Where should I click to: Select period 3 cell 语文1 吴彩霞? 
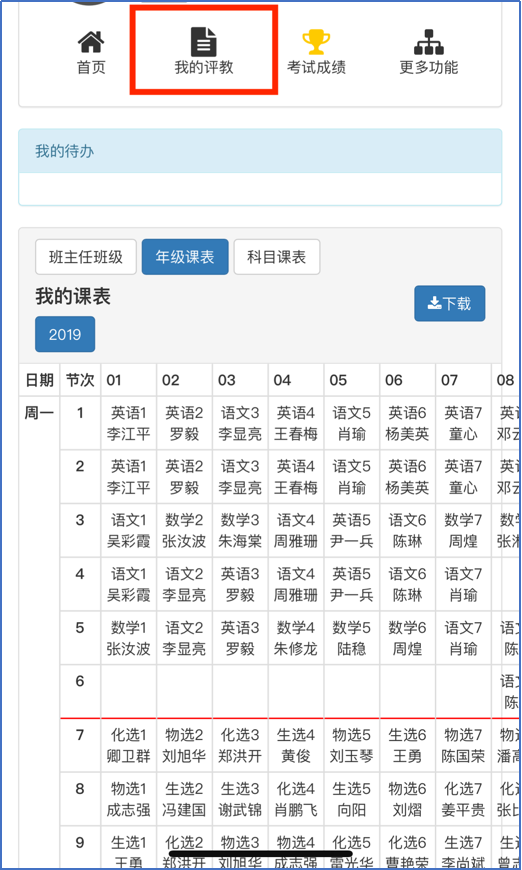(x=129, y=530)
